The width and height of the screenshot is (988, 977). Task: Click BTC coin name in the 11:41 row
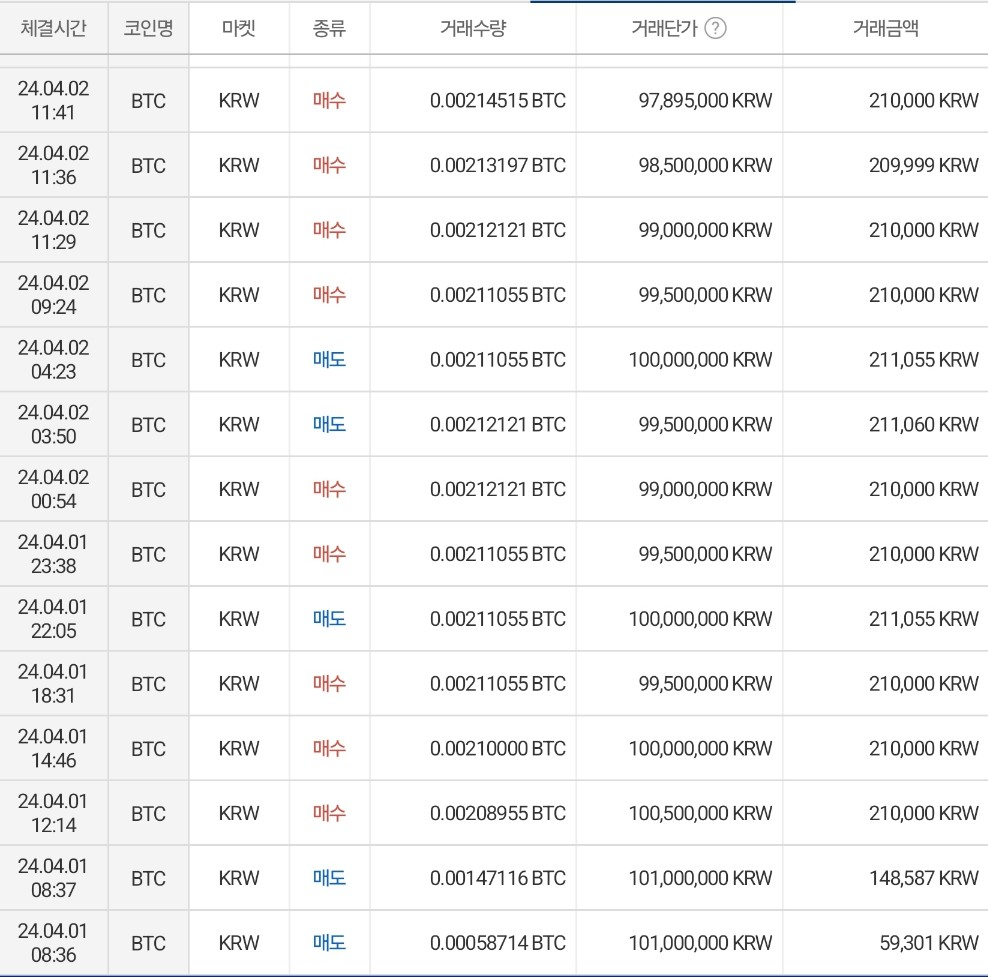click(x=149, y=101)
